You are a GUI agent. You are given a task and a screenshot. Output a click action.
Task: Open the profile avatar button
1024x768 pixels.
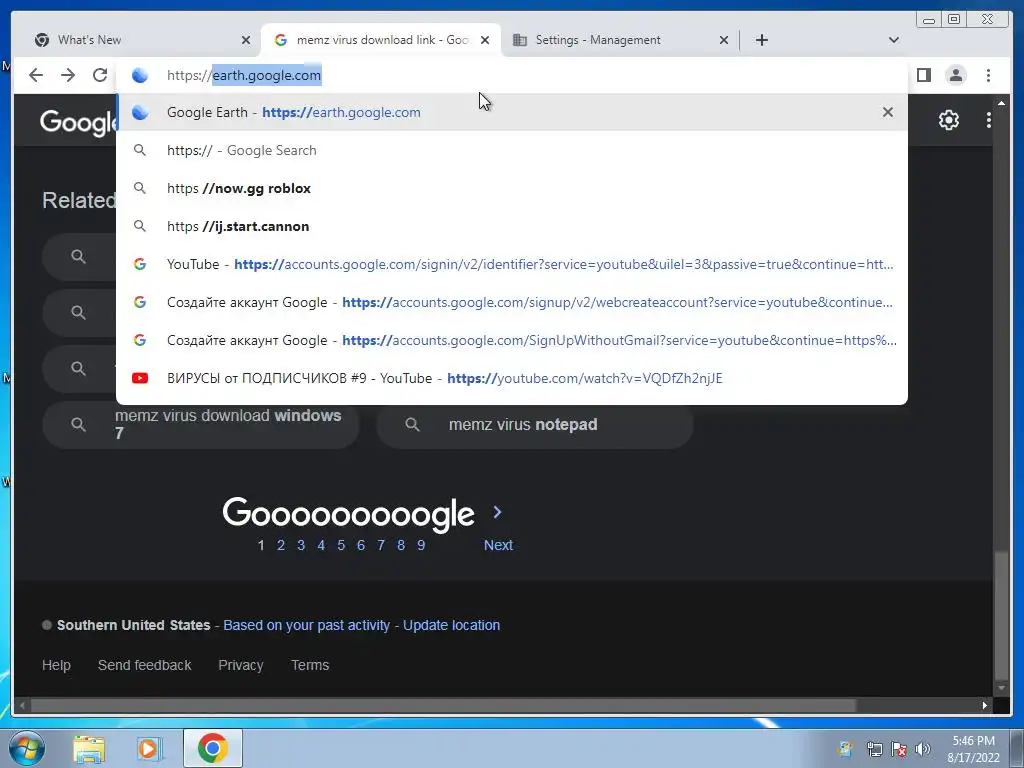pyautogui.click(x=955, y=75)
